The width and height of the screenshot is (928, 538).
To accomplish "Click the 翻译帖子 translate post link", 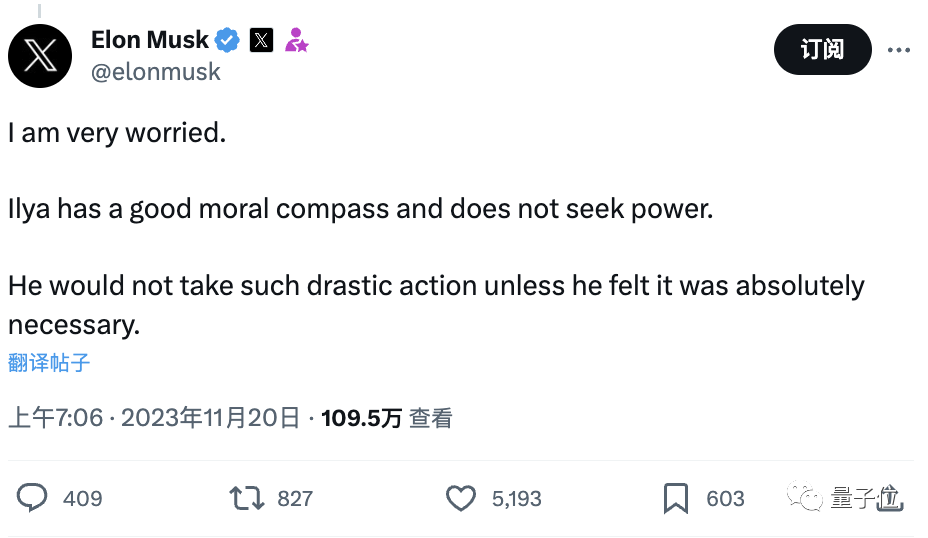I will click(x=49, y=362).
